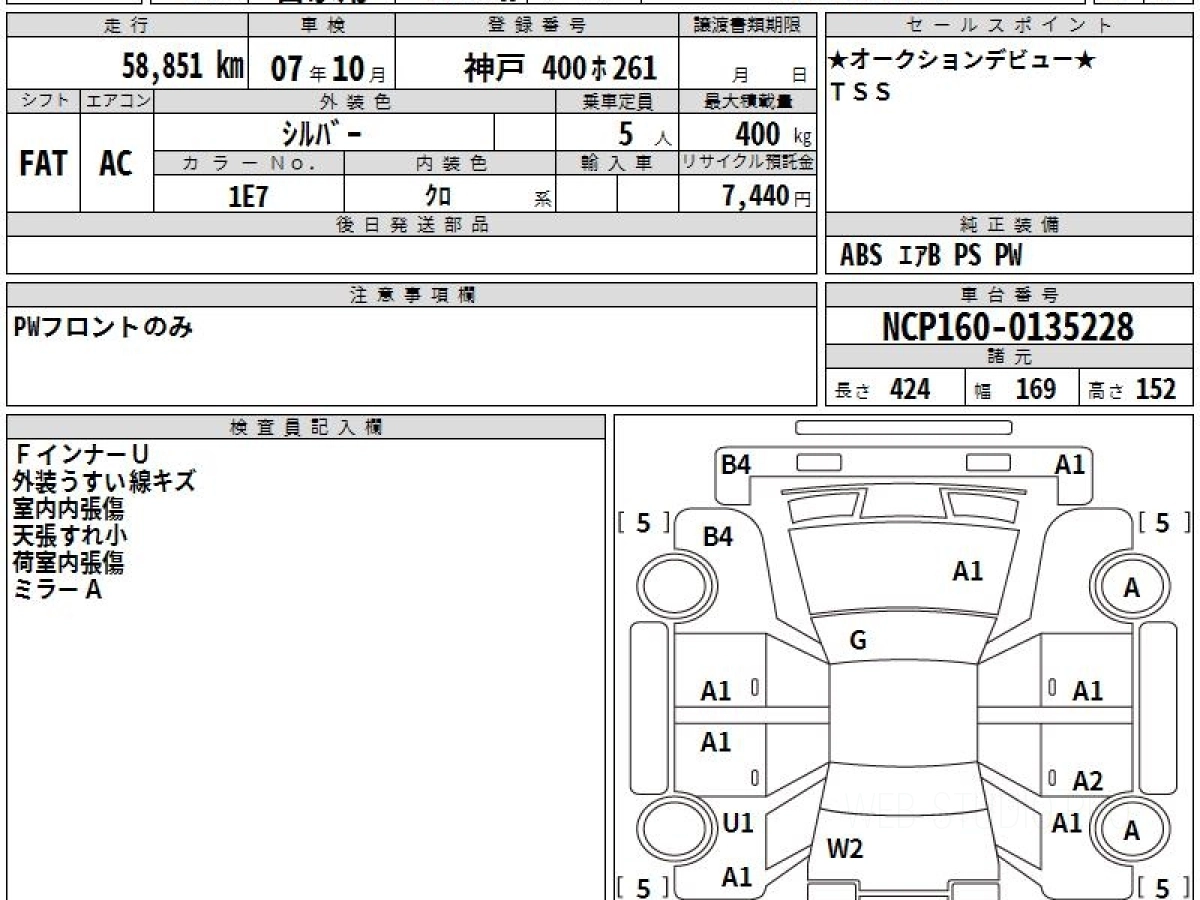Viewport: 1200px width, 900px height.
Task: Select the 後日発送部品 header
Action: 412,225
